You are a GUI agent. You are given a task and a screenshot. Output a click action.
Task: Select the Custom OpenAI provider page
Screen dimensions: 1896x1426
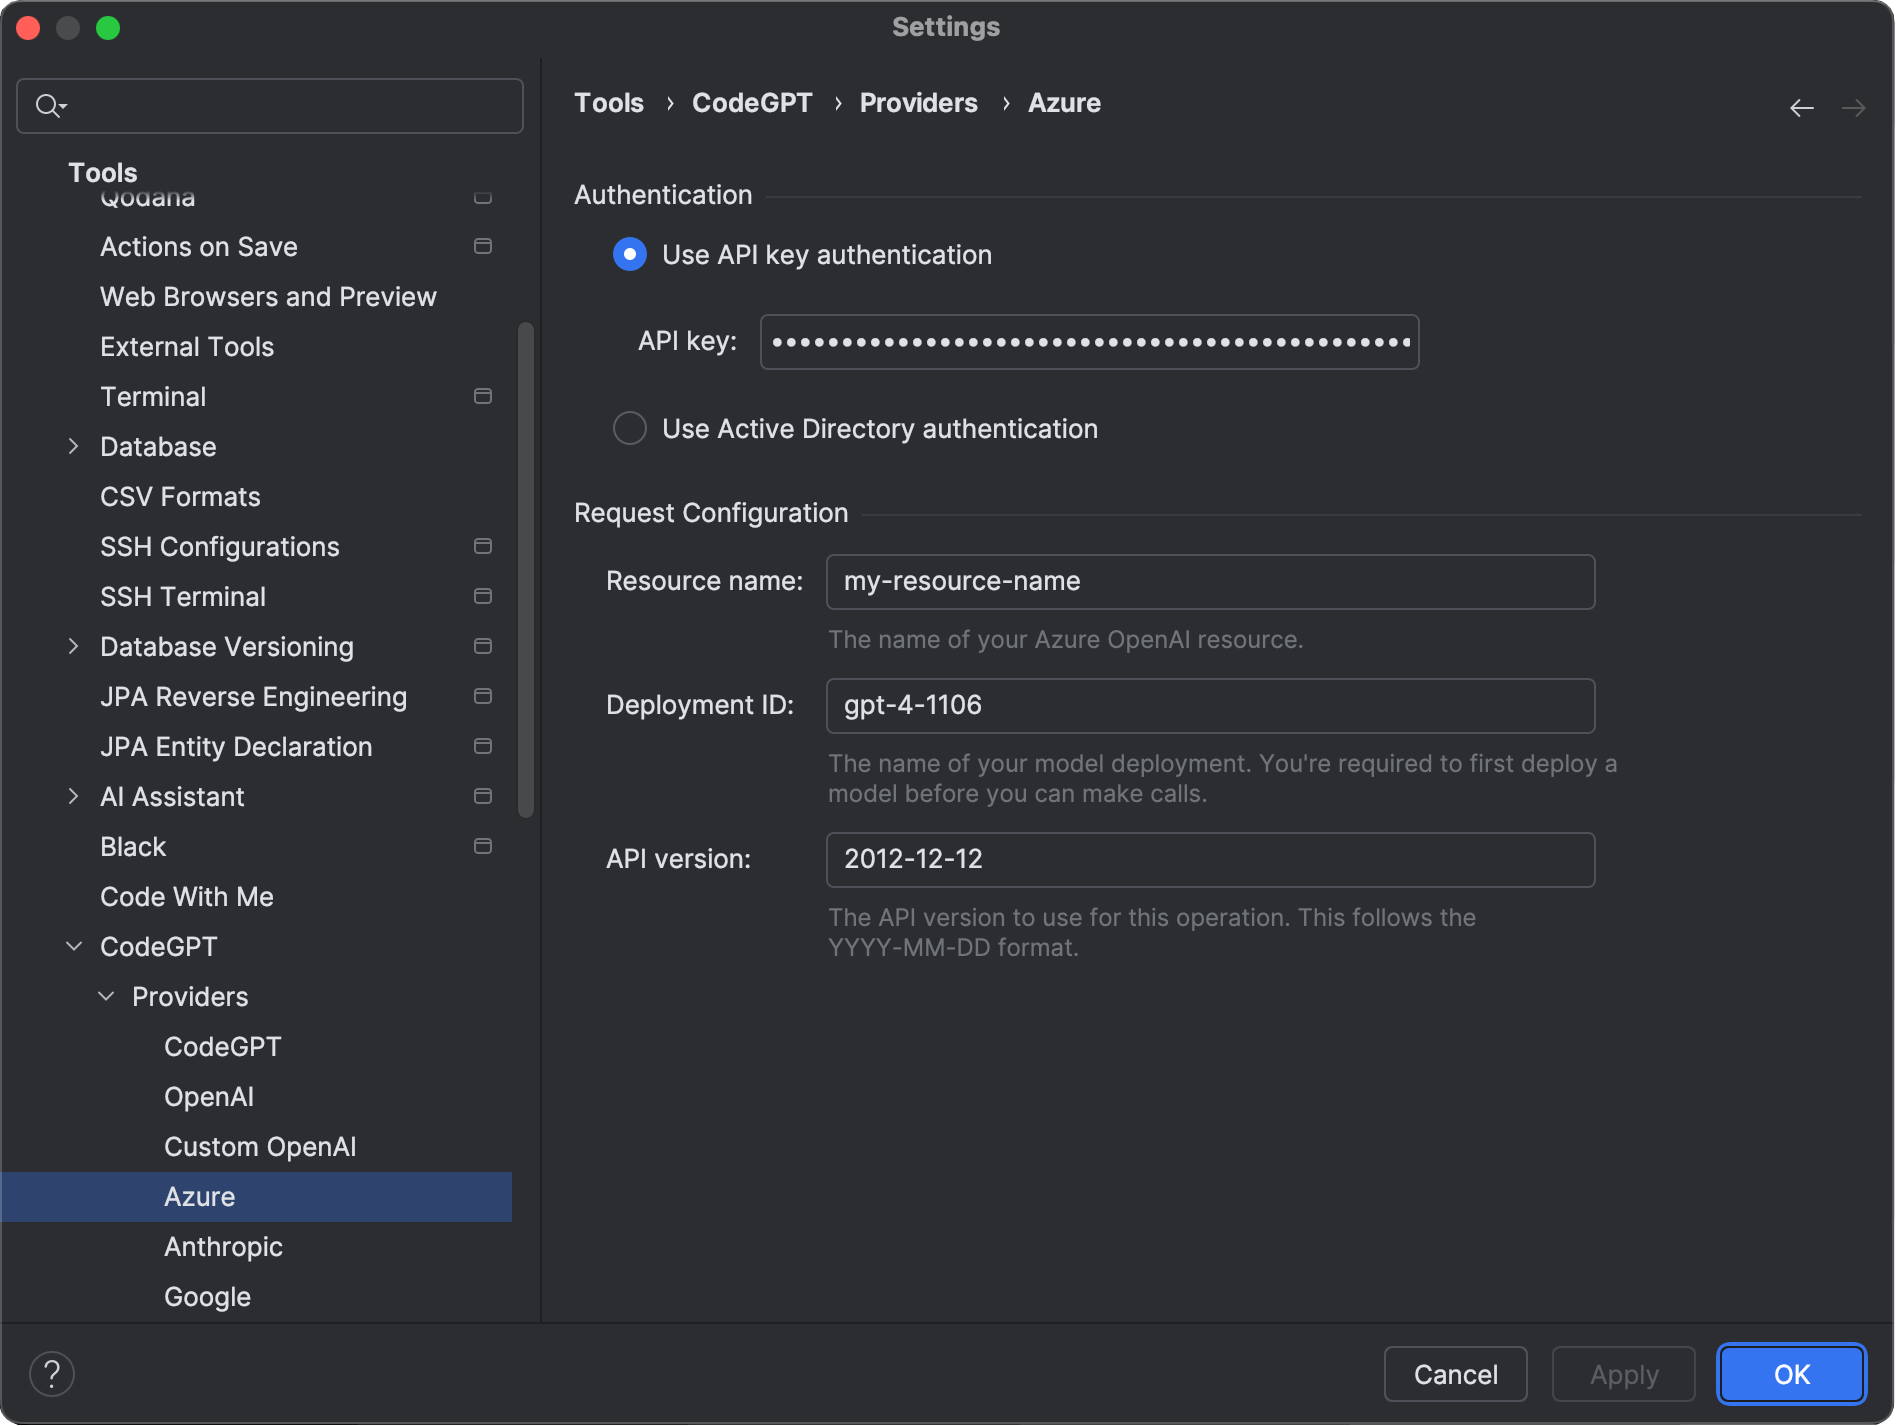click(260, 1147)
